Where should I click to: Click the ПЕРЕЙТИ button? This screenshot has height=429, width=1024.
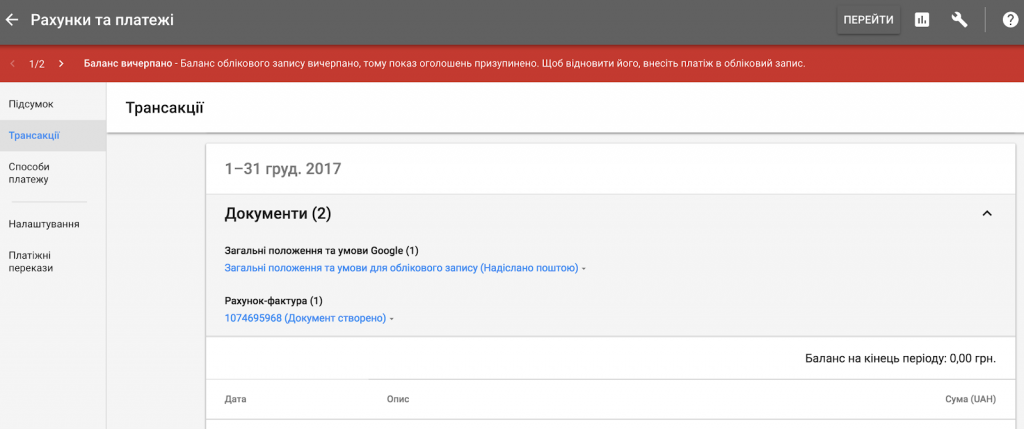pos(868,20)
